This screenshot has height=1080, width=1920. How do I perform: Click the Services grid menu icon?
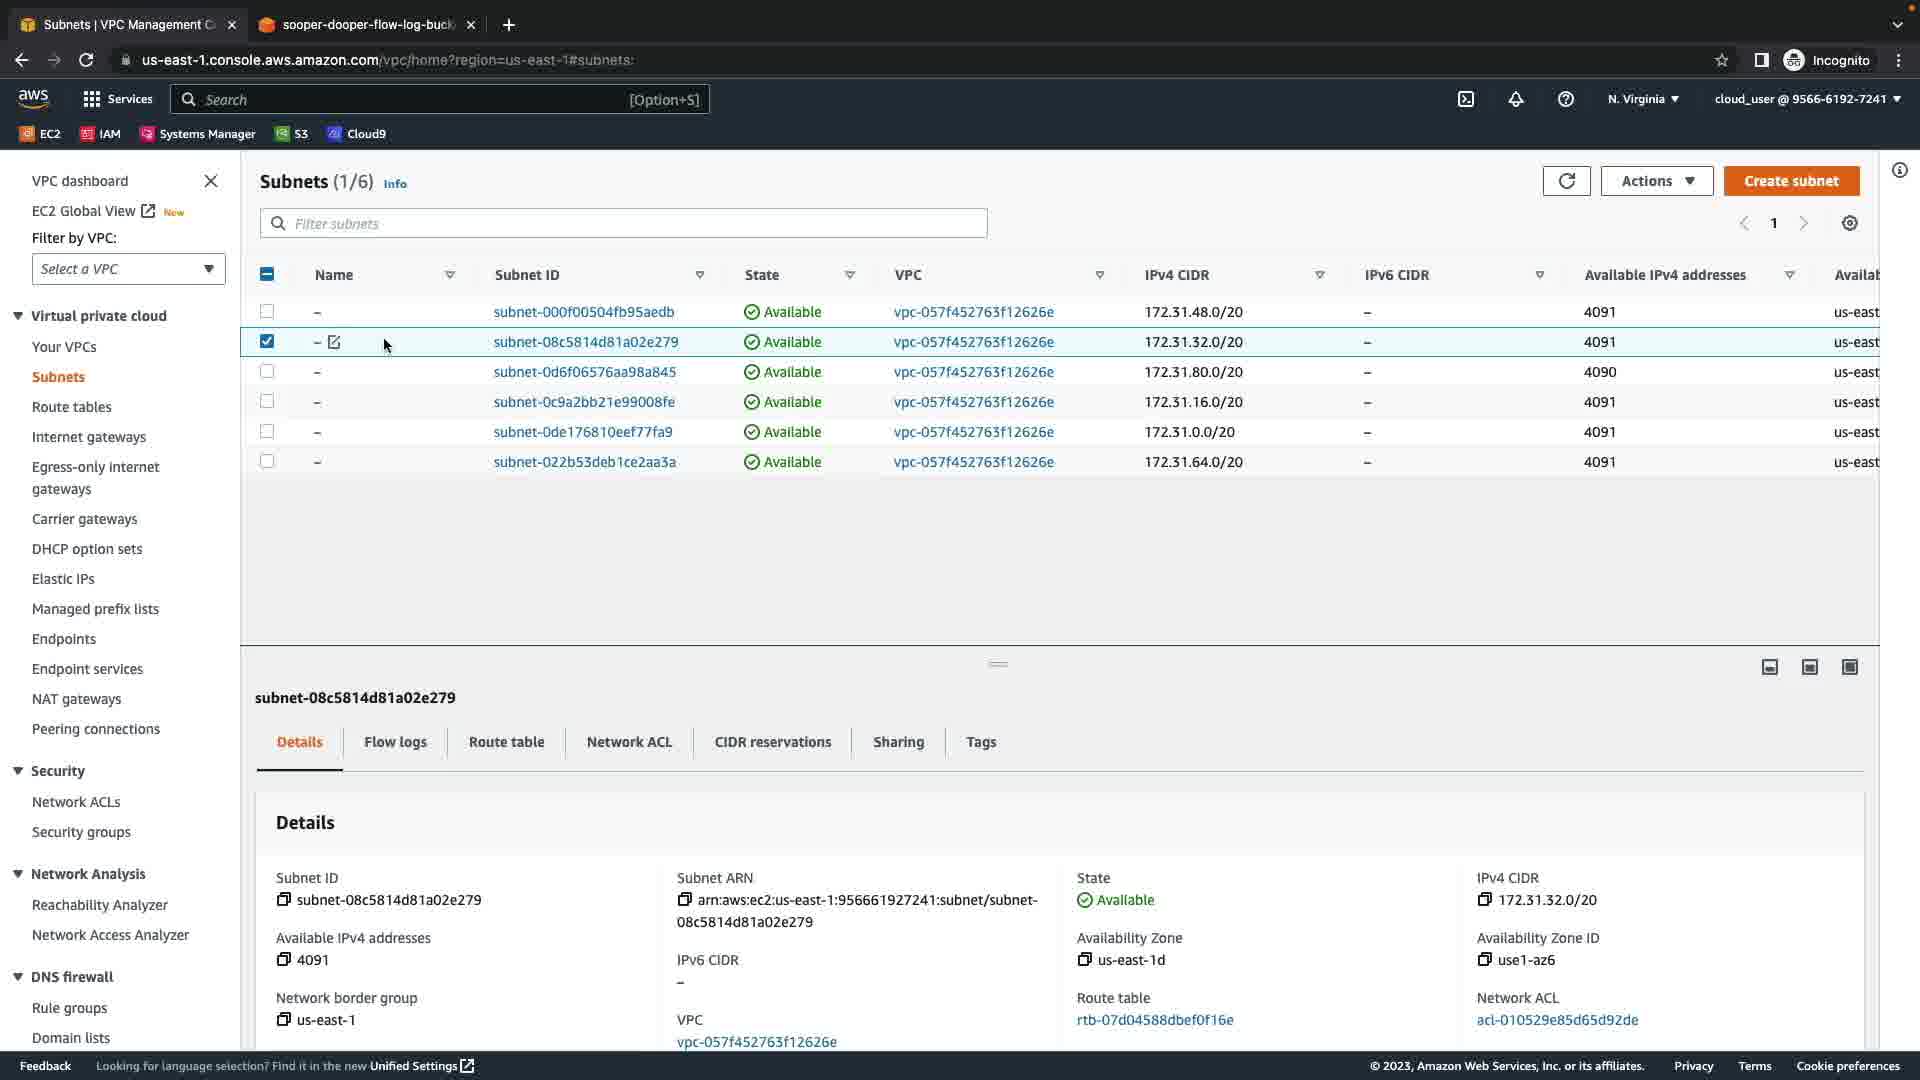92,99
